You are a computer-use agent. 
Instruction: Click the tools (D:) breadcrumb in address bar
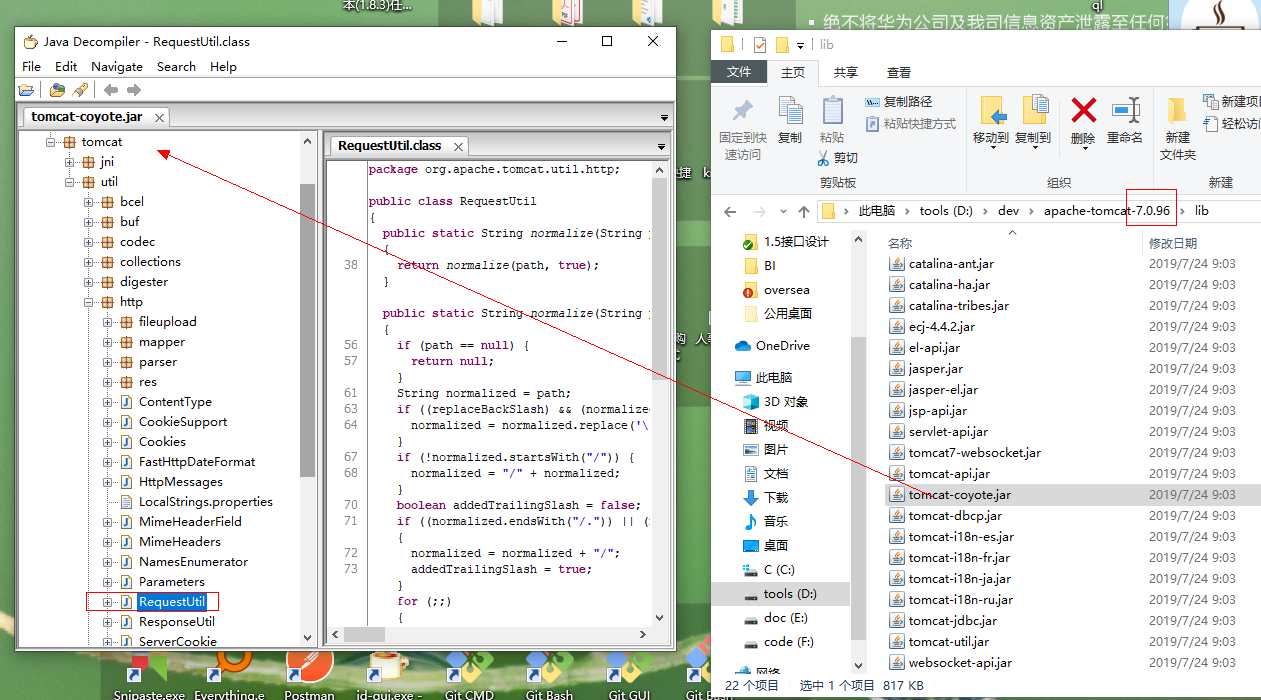945,211
